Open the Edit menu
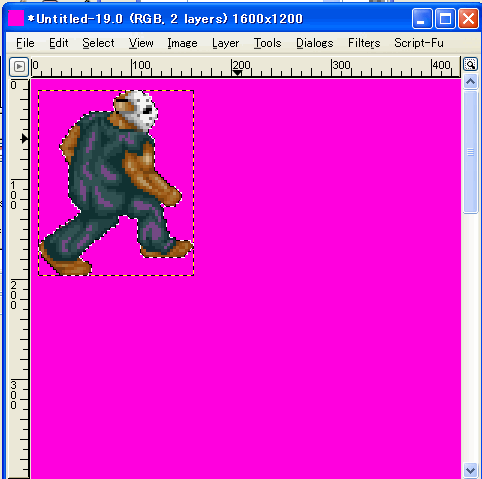 [59, 43]
